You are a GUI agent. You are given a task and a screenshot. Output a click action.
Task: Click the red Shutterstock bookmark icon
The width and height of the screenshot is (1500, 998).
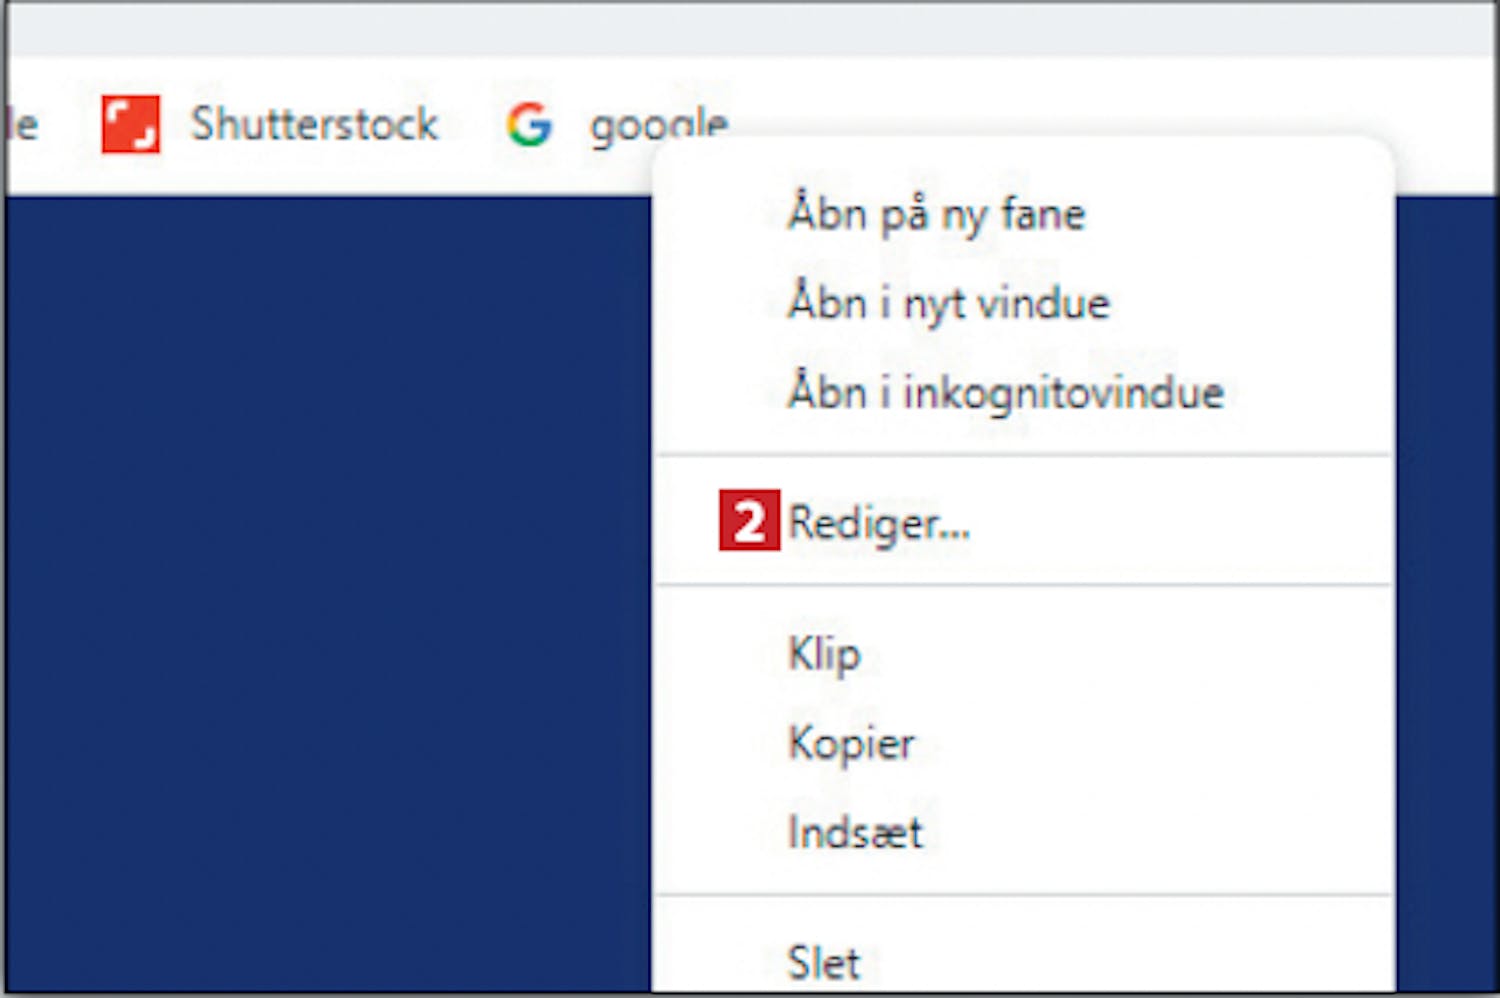click(x=130, y=124)
